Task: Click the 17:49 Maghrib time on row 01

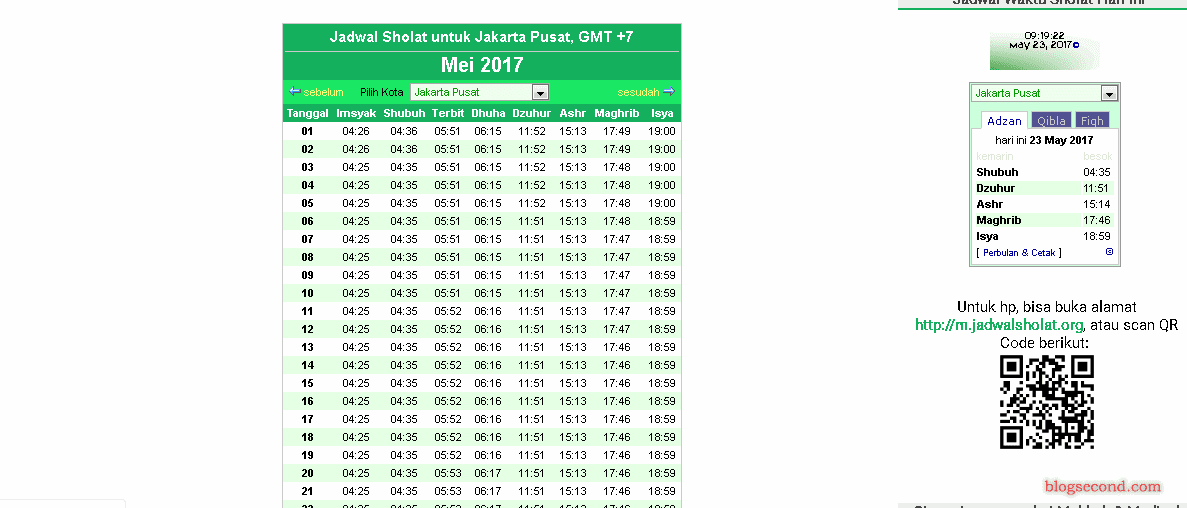Action: pos(617,131)
